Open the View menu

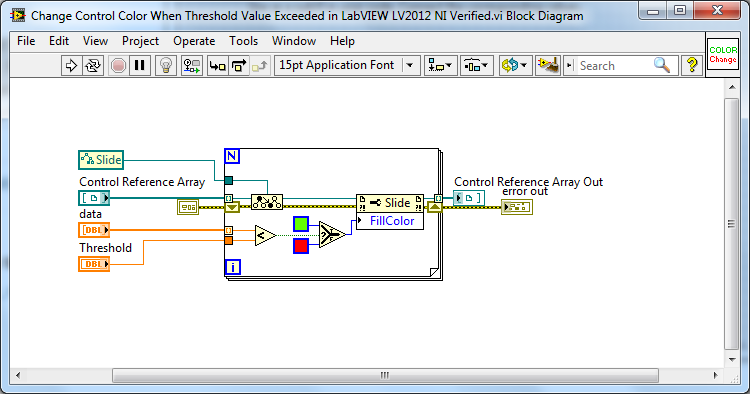[x=95, y=41]
